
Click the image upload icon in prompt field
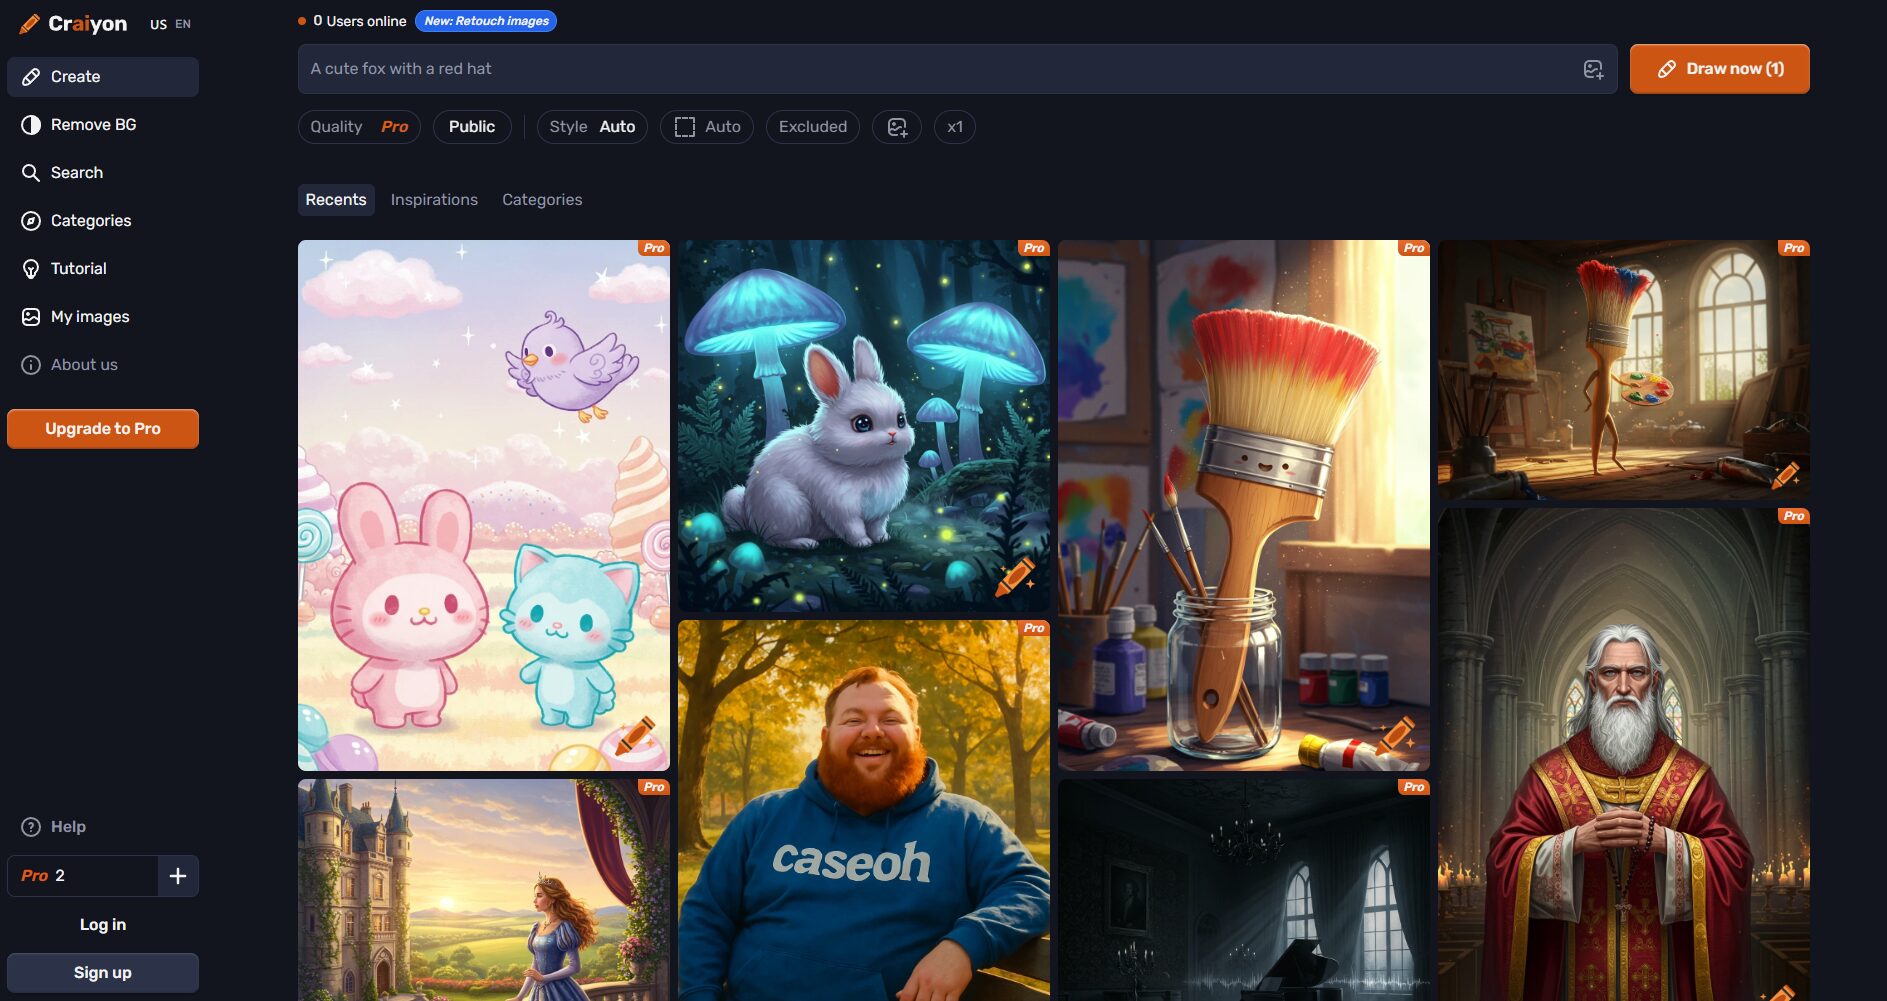tap(1593, 69)
